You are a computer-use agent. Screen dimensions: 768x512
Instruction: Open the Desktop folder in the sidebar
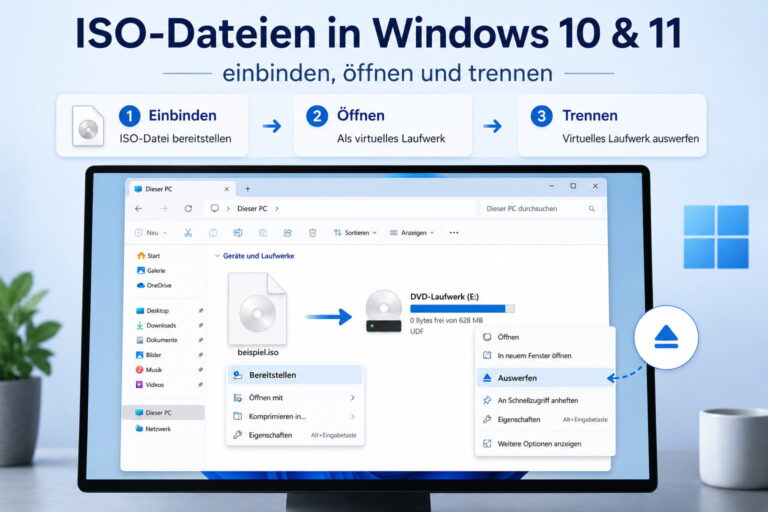152,311
